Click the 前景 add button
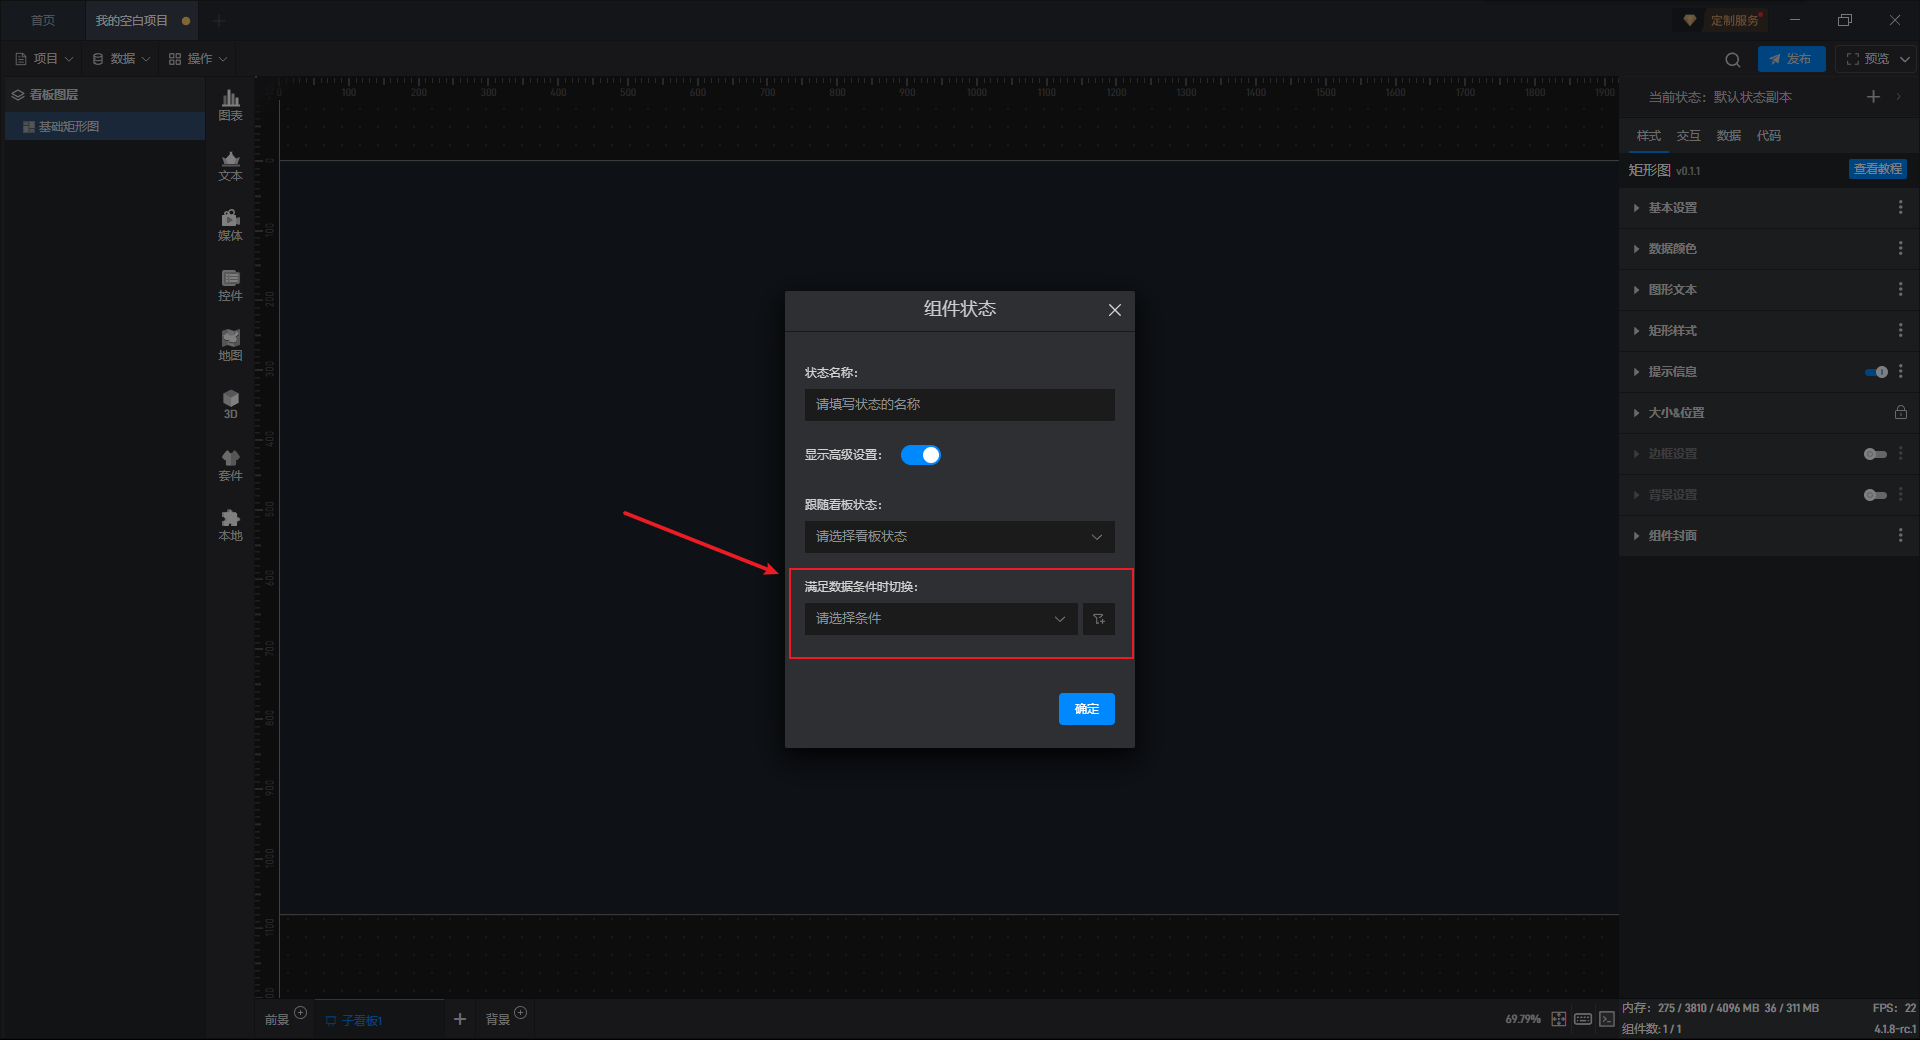The image size is (1920, 1040). (300, 1013)
